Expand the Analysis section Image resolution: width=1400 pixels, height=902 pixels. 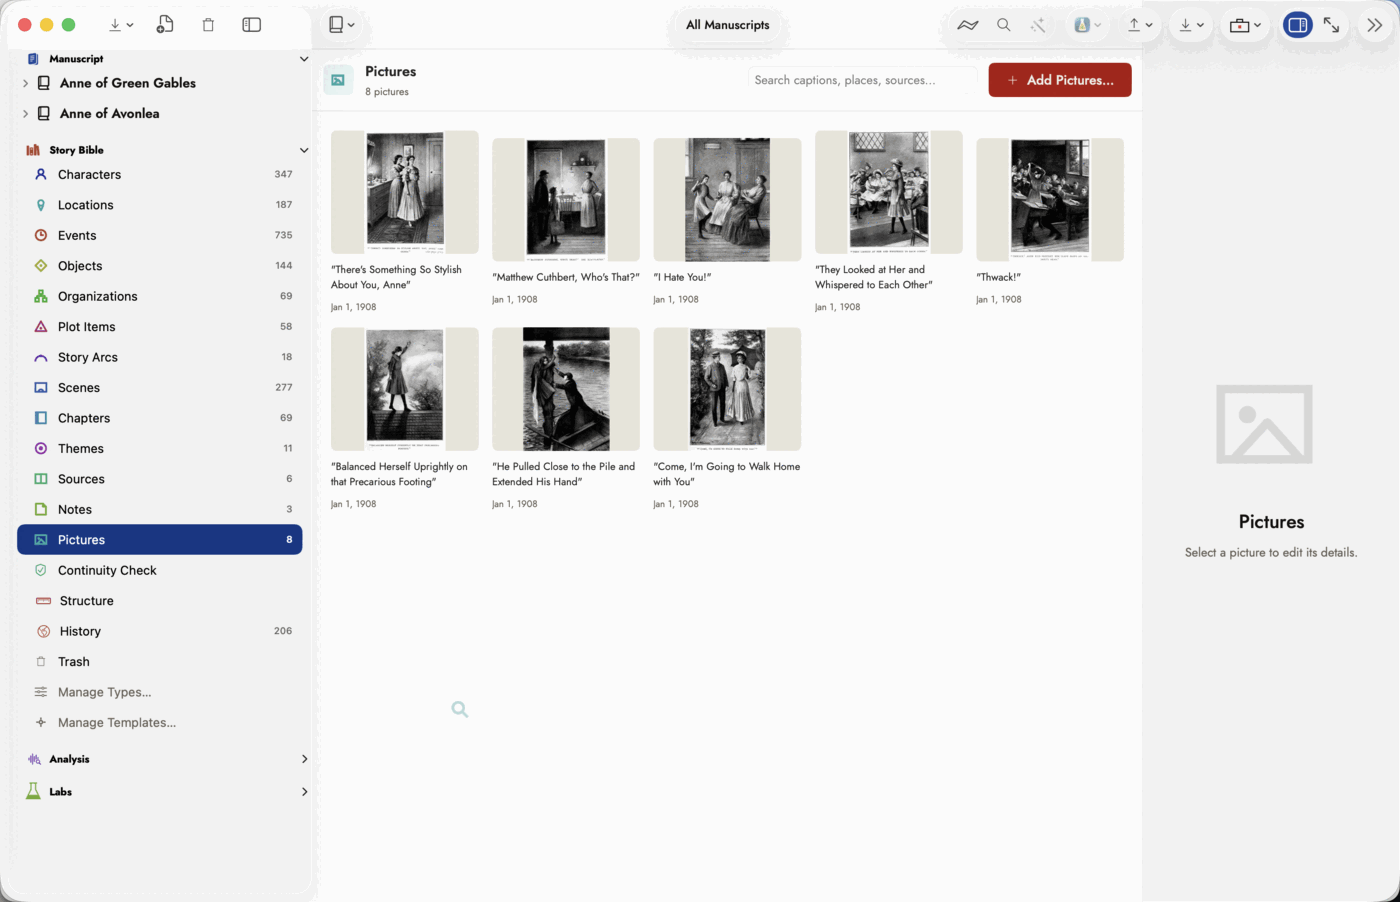coord(304,759)
